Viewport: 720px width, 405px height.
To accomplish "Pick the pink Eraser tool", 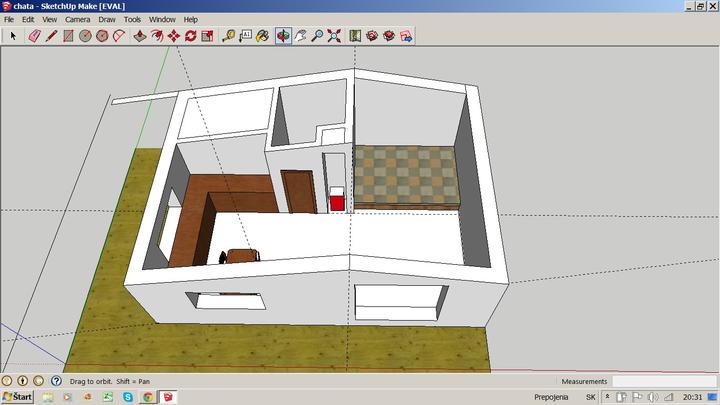I will point(33,36).
